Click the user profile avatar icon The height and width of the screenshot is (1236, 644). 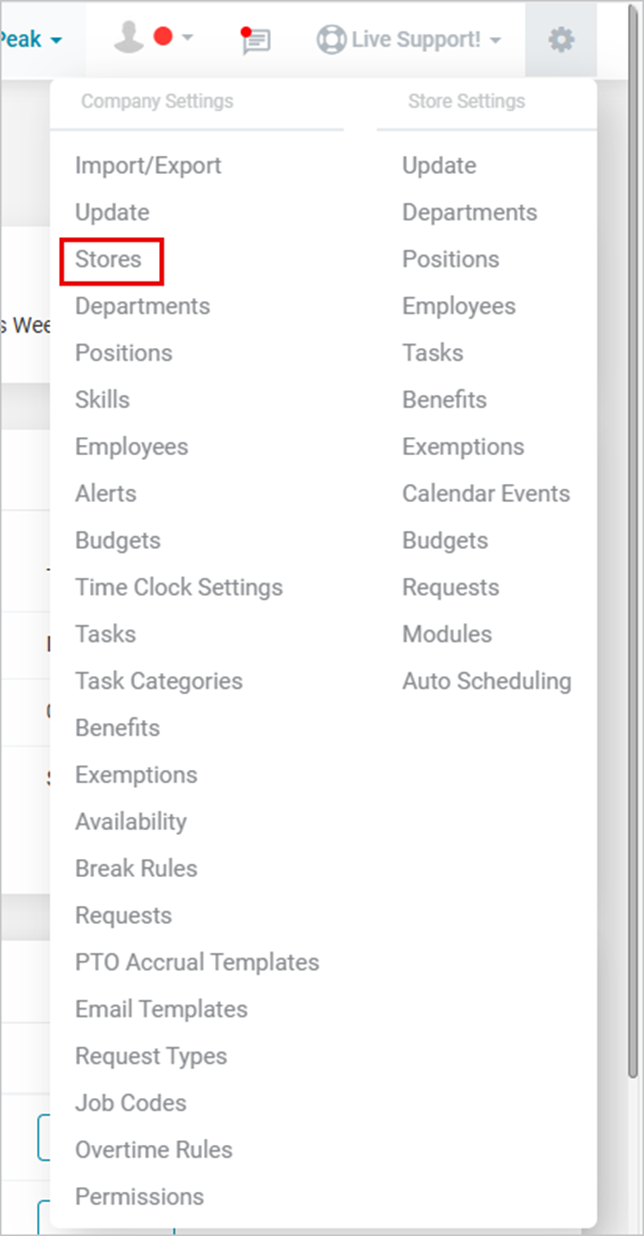(x=129, y=37)
